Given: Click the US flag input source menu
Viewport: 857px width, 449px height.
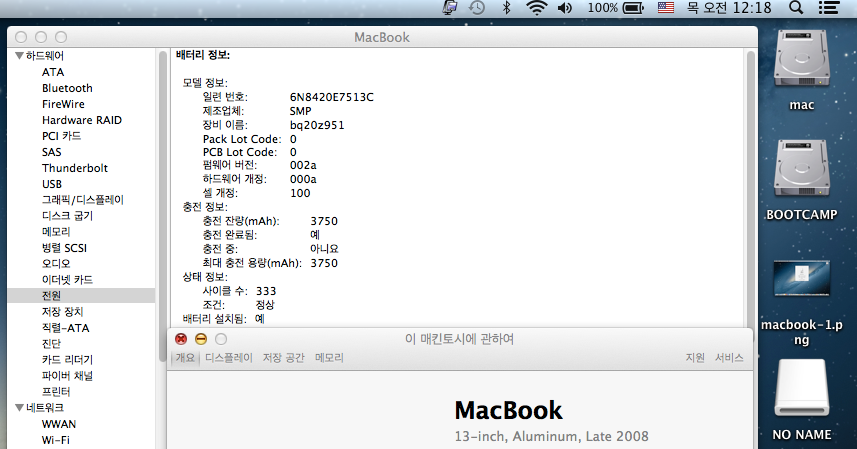Looking at the screenshot, I should coord(666,8).
